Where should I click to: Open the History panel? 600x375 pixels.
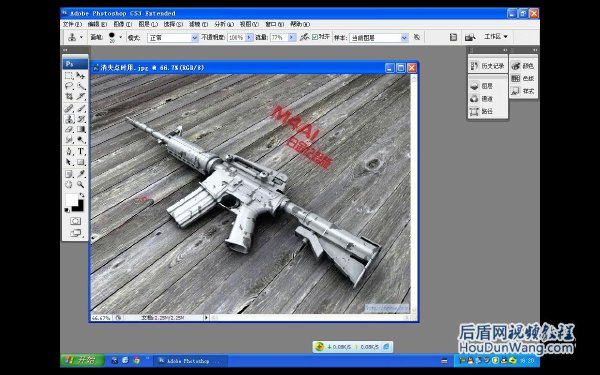(x=488, y=66)
